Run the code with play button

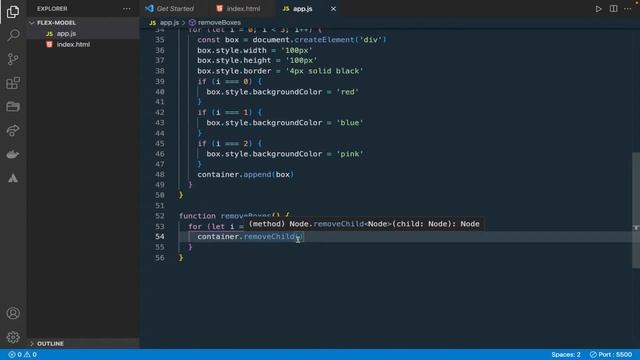598,9
